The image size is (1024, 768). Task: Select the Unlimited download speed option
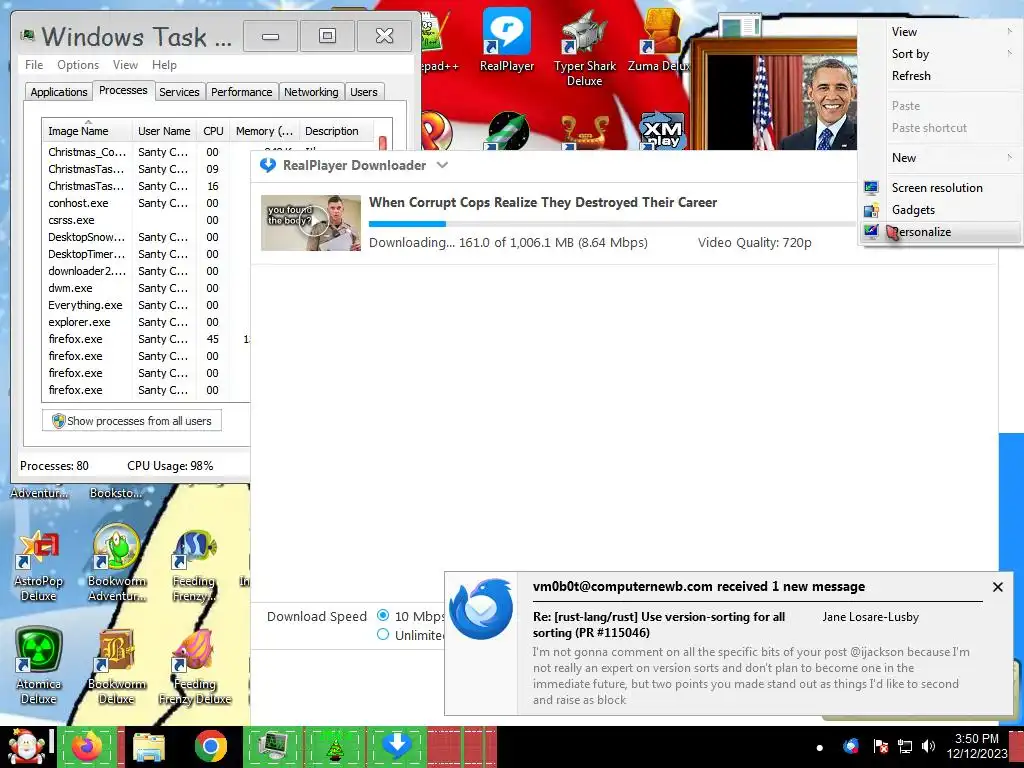383,635
